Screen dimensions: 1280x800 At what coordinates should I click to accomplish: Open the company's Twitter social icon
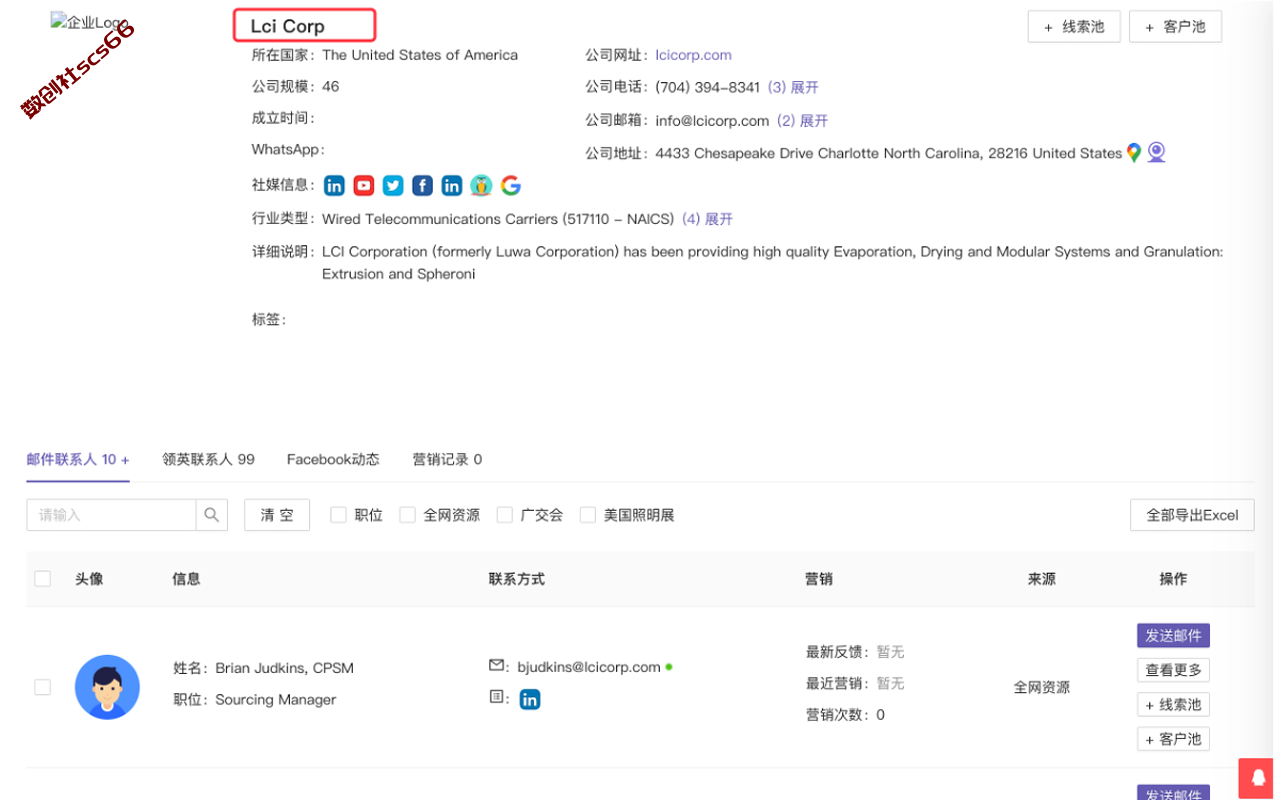click(393, 186)
